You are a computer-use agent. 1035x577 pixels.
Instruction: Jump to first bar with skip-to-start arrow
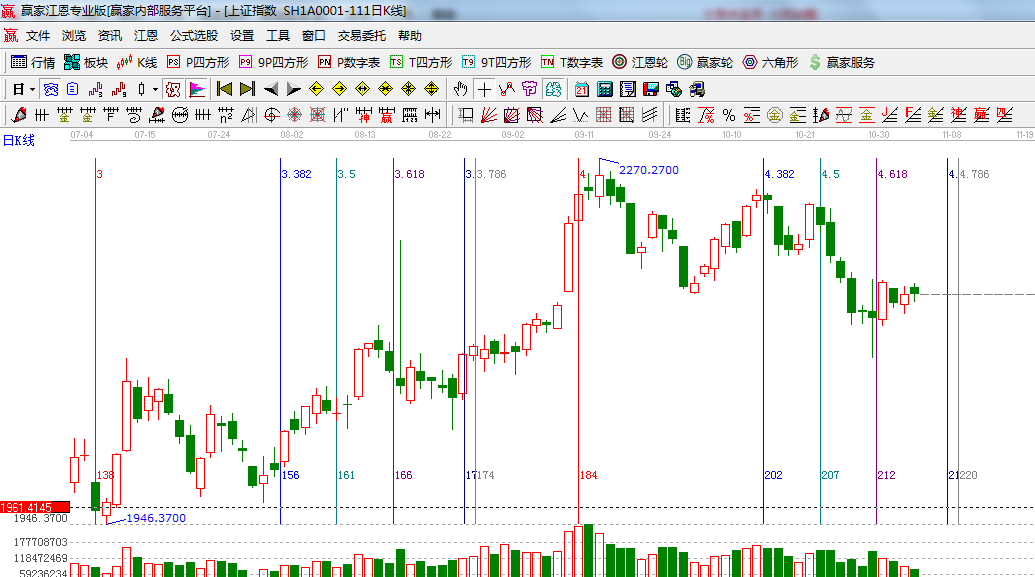(x=224, y=89)
